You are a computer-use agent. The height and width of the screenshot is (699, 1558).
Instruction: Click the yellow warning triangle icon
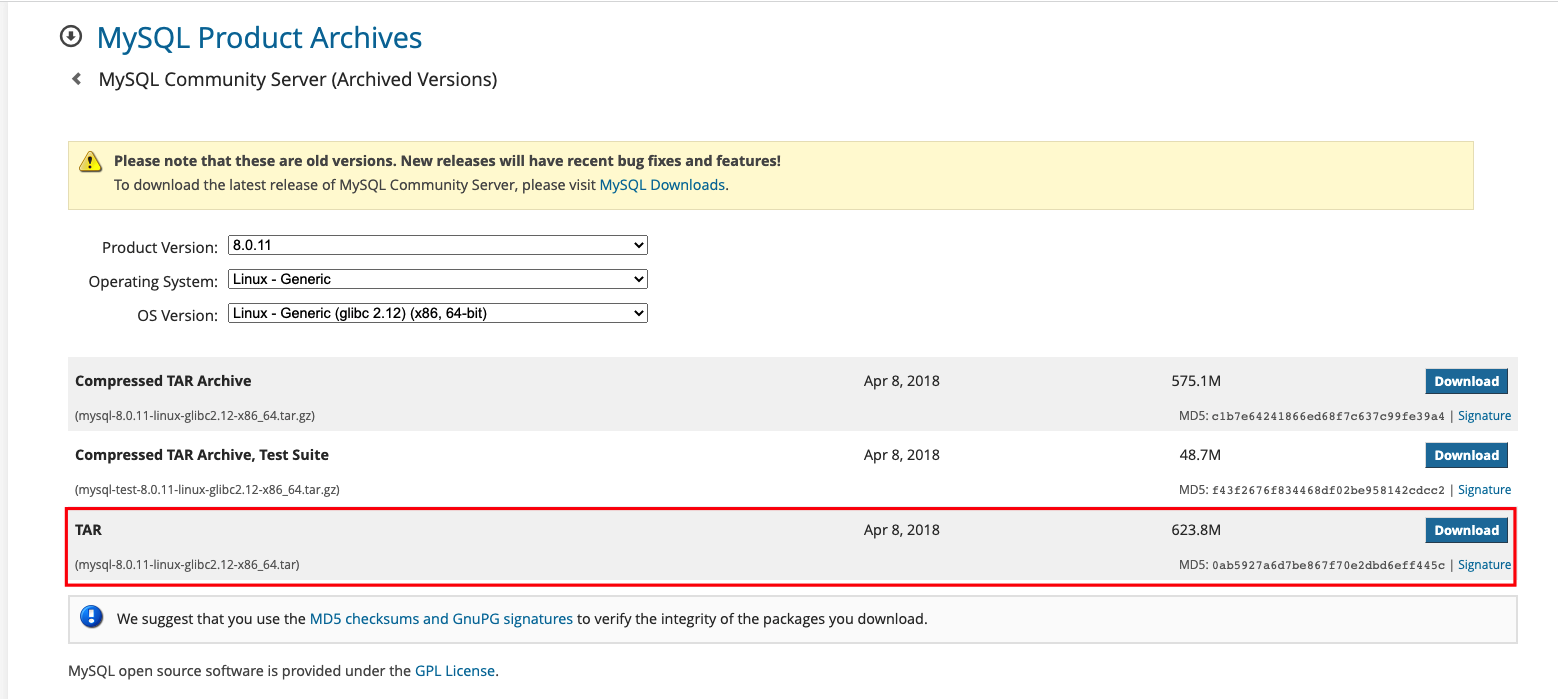point(91,161)
